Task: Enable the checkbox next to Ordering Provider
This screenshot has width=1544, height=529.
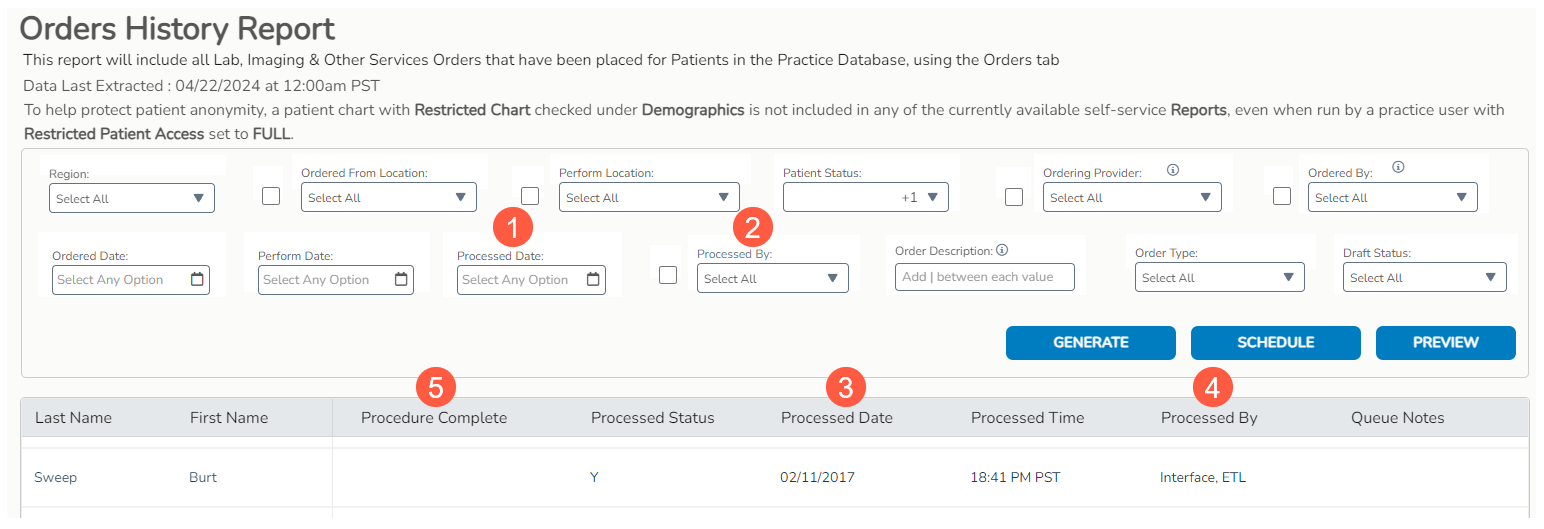Action: [1014, 197]
